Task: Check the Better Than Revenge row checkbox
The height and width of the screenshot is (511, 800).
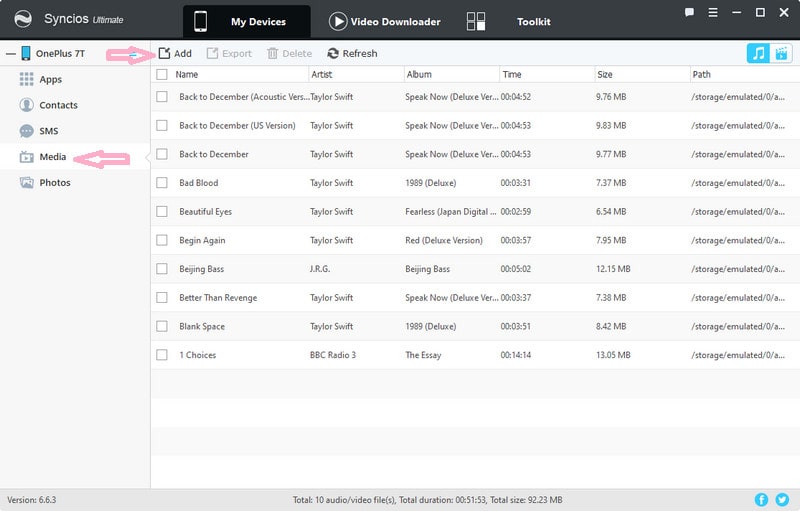Action: pos(162,297)
